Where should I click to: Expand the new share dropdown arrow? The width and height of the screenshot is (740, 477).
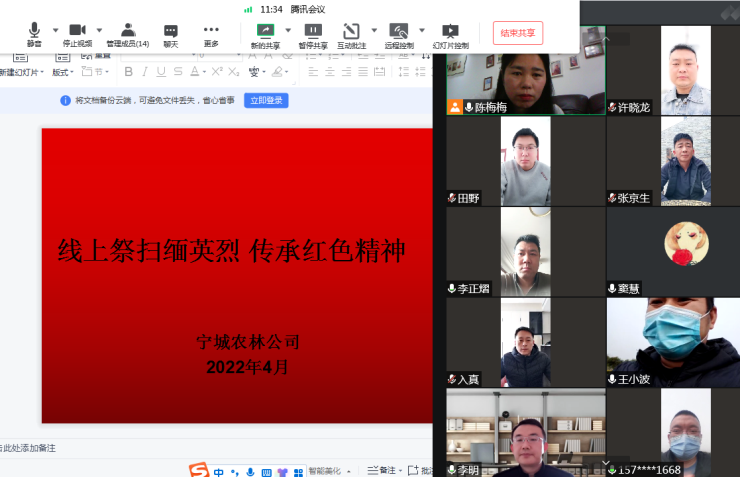[x=288, y=30]
